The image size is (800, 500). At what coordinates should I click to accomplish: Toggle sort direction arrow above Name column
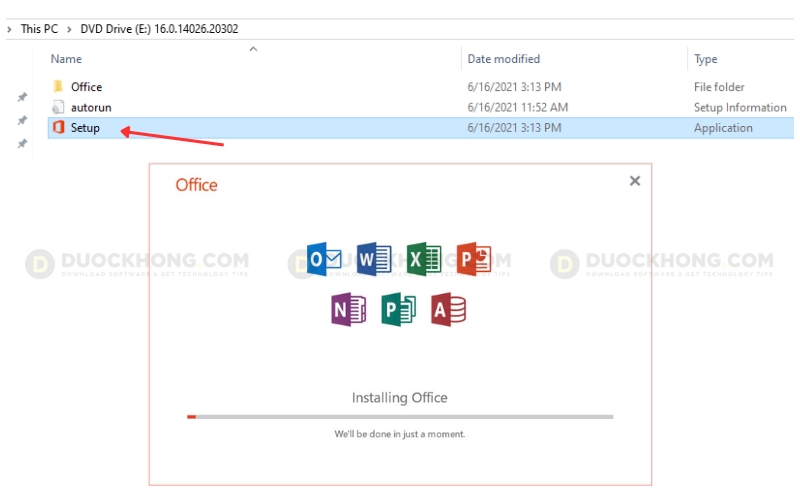coord(253,49)
